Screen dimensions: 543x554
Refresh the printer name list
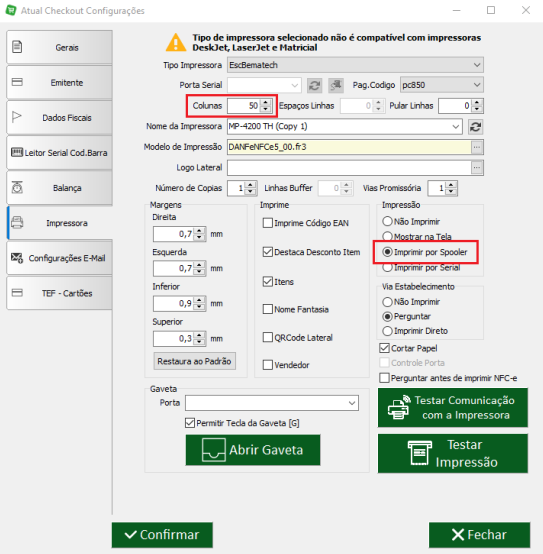[476, 126]
